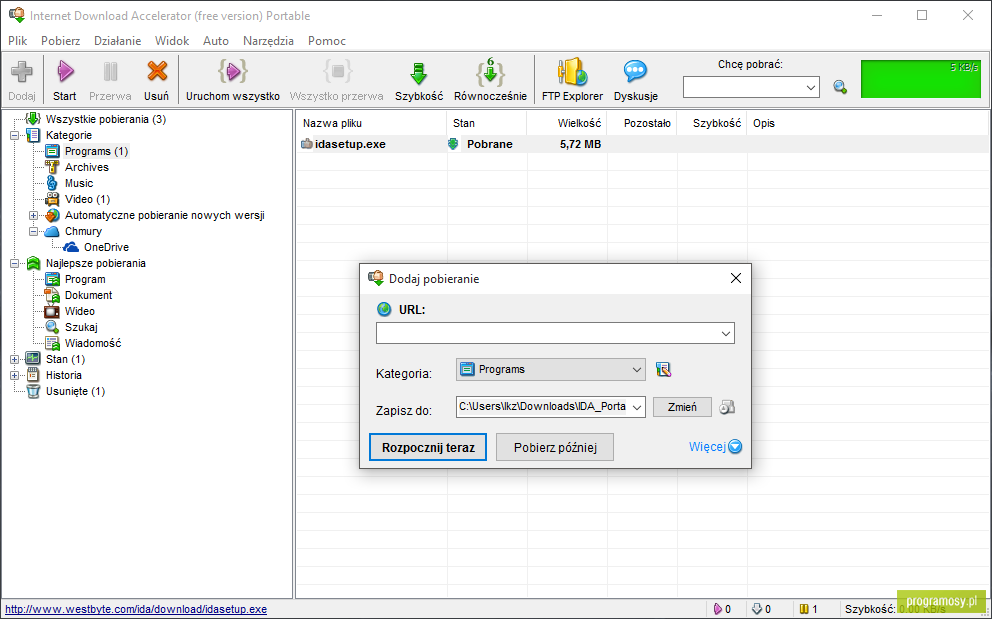
Task: Click the Zmień button
Action: point(682,407)
